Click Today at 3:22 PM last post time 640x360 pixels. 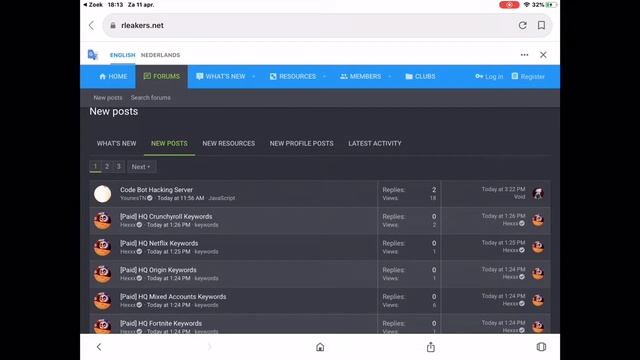click(x=503, y=189)
